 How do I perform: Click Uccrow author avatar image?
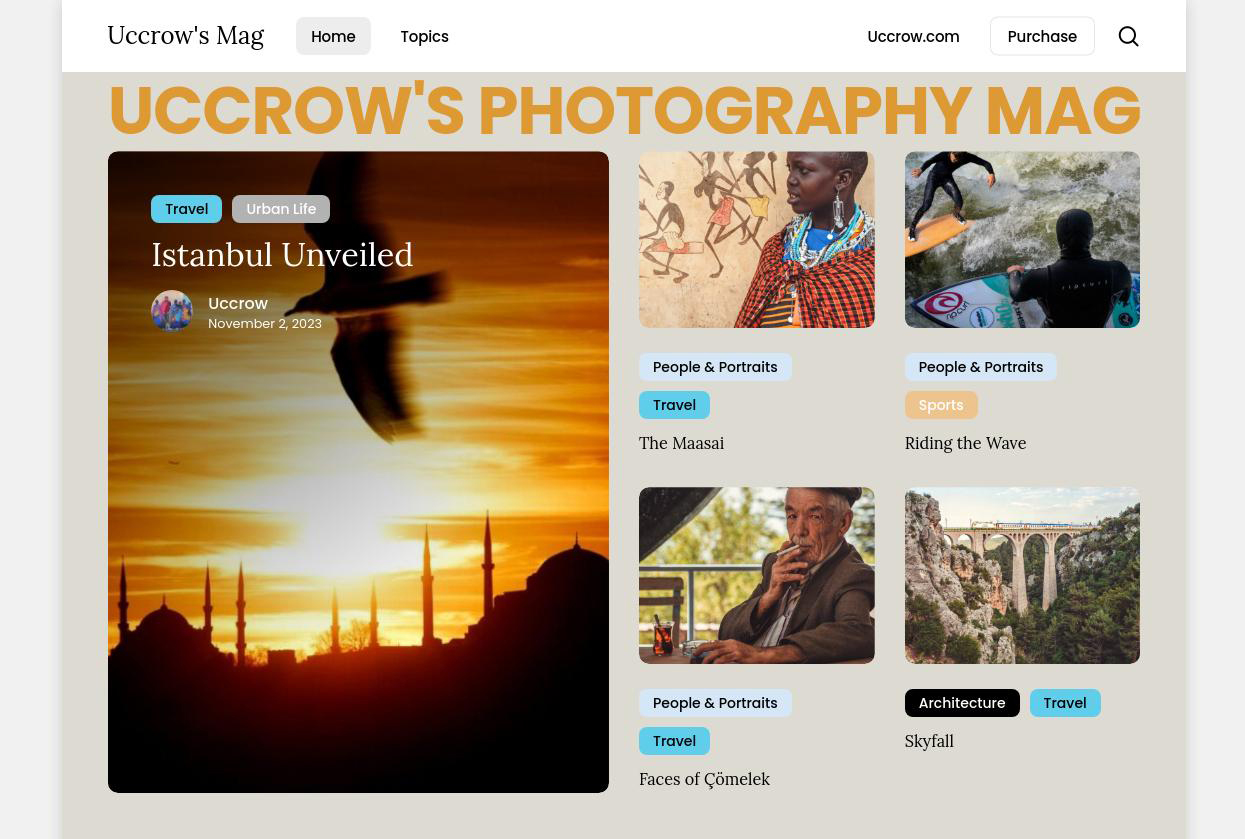click(x=172, y=311)
